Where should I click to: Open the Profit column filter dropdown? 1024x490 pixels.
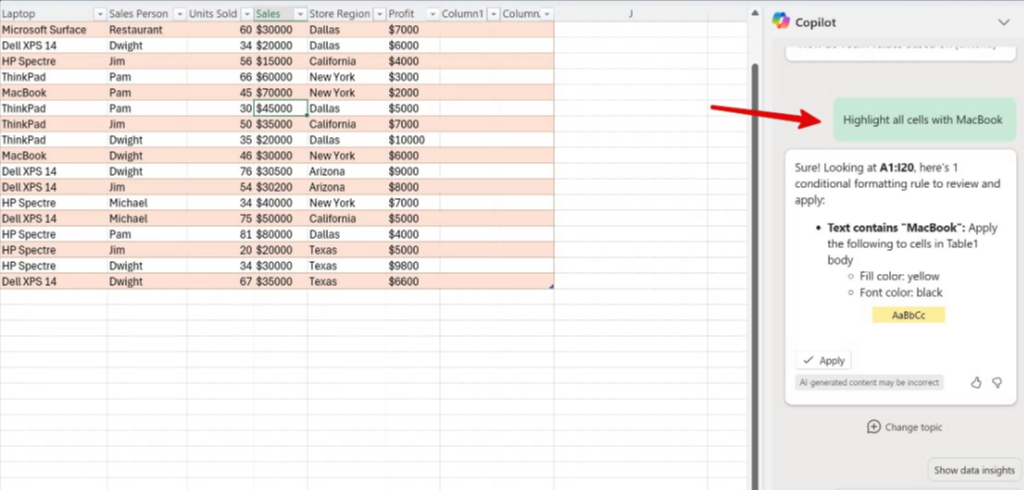tap(432, 14)
